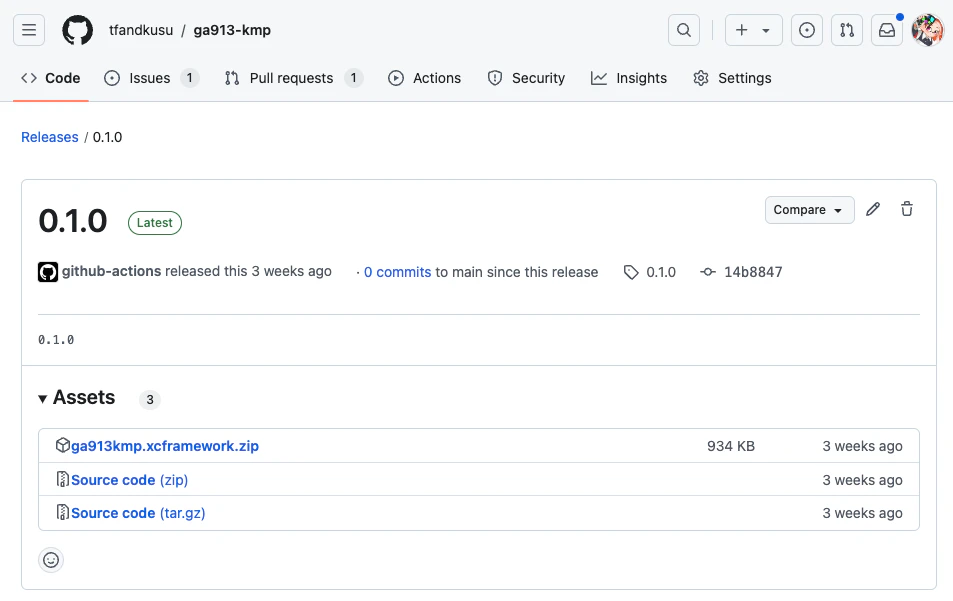Open the 0.1.0 tag link

pos(661,272)
